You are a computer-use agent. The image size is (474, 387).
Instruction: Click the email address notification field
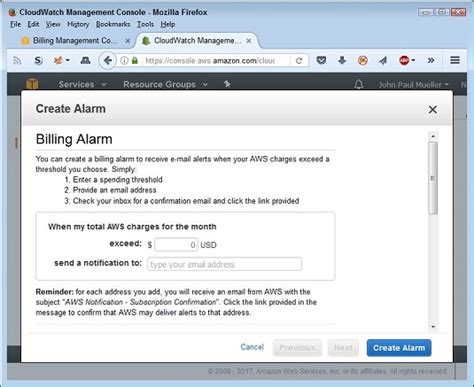click(x=224, y=264)
